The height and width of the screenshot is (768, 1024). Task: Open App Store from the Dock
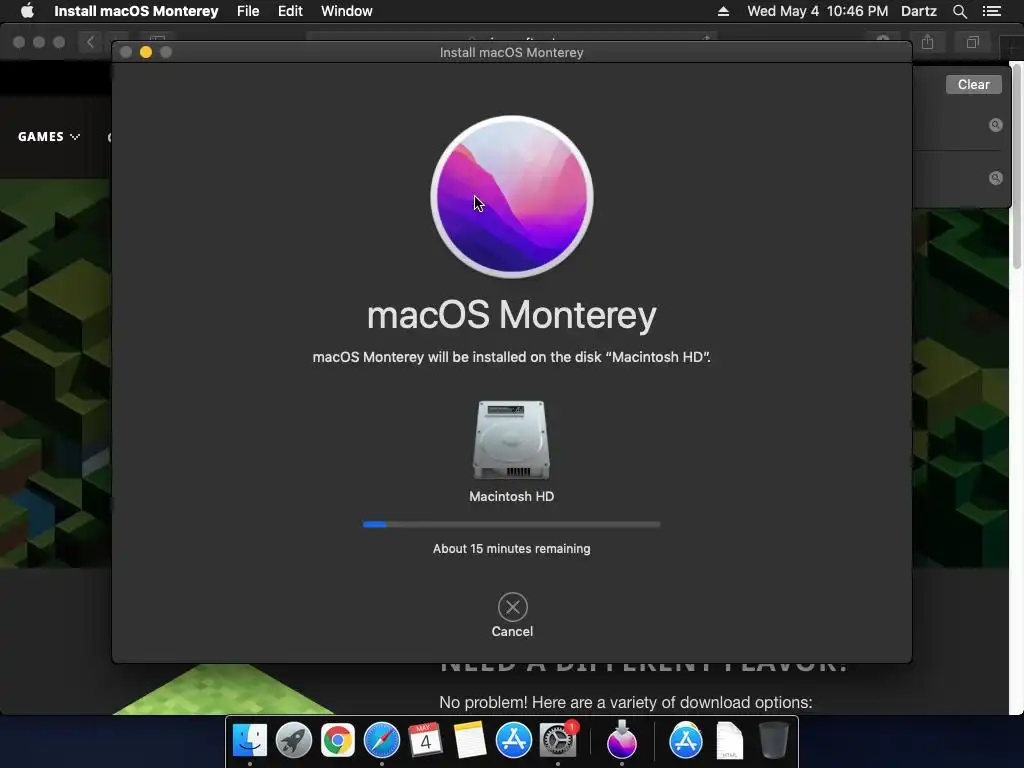click(x=513, y=741)
